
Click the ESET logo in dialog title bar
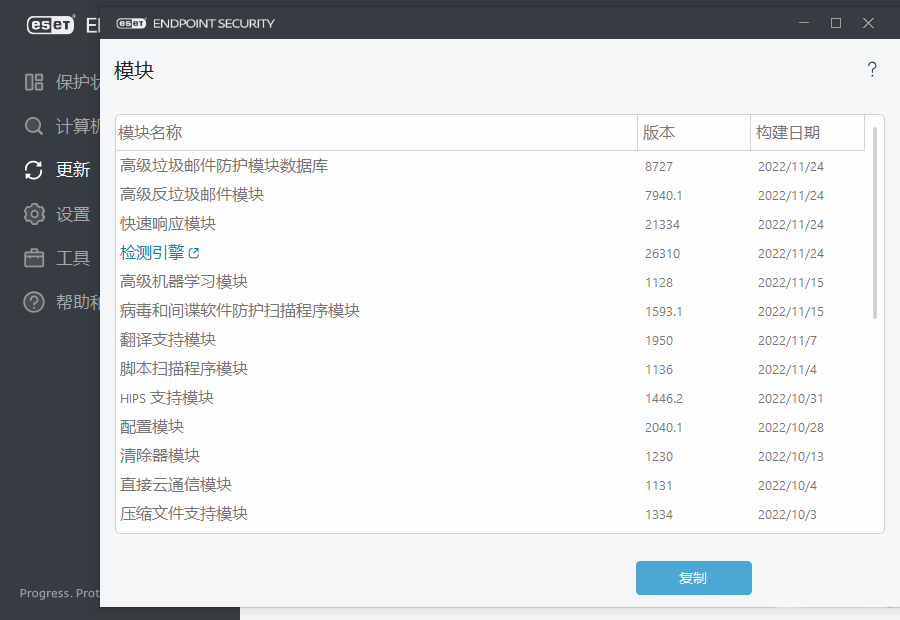(130, 22)
